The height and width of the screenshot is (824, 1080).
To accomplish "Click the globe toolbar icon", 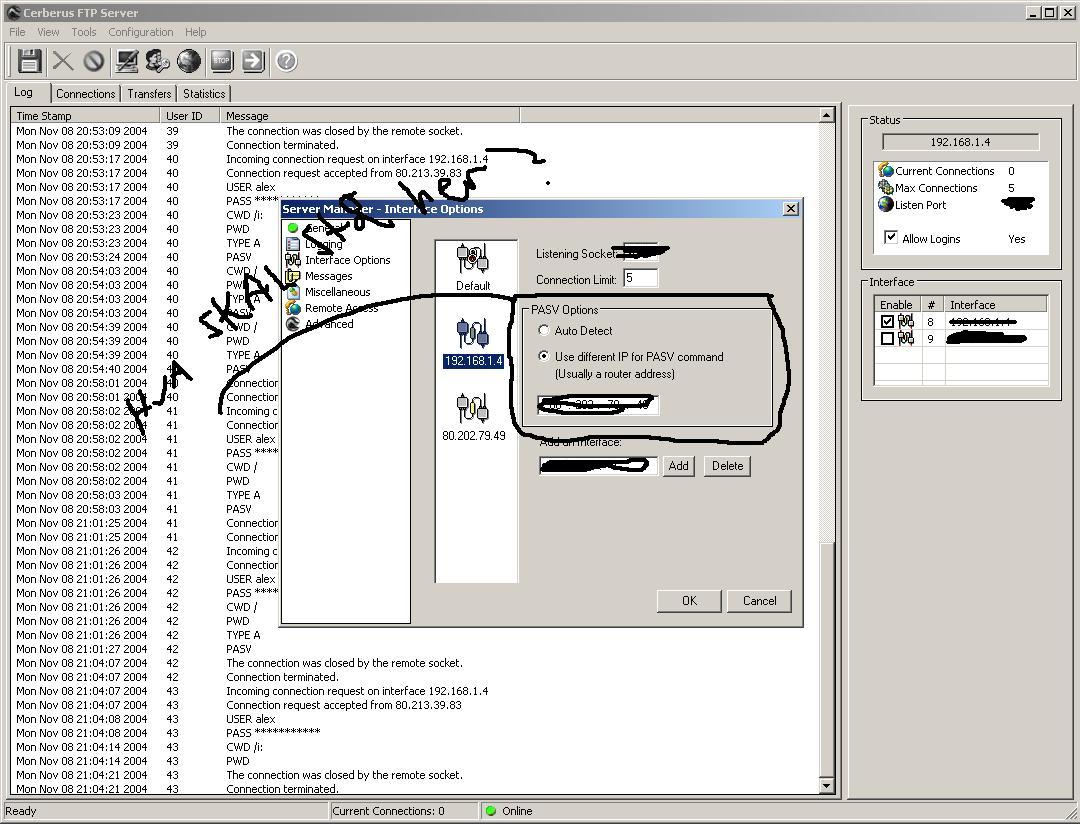I will pyautogui.click(x=189, y=61).
